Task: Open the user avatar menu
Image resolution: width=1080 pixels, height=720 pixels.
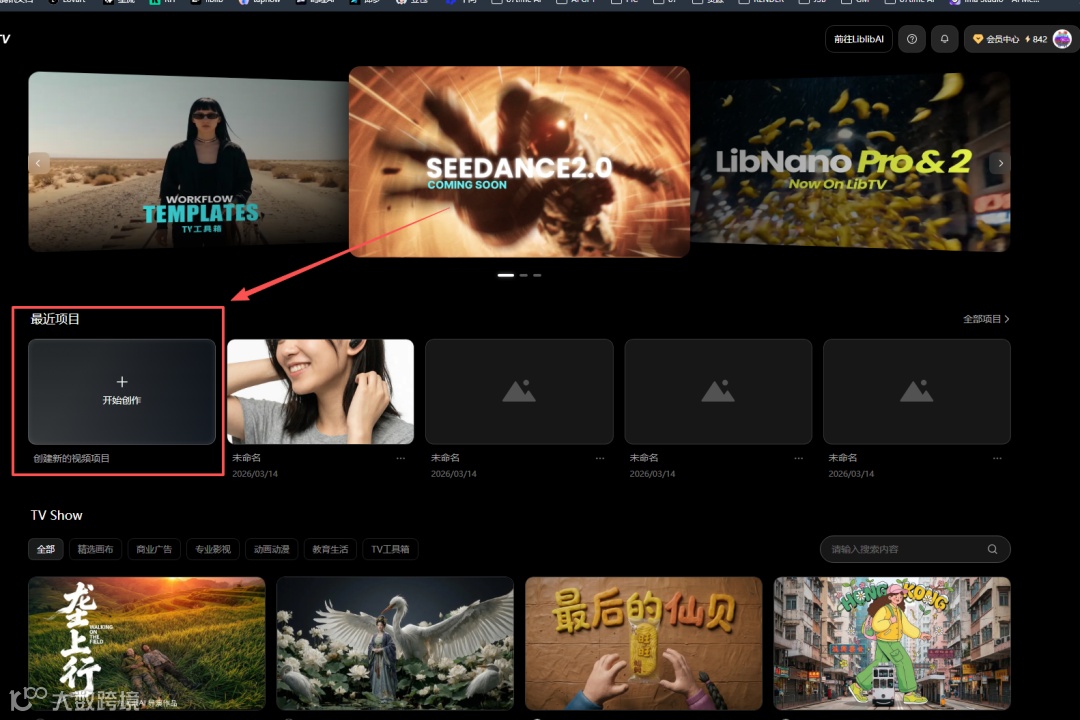Action: coord(1061,39)
